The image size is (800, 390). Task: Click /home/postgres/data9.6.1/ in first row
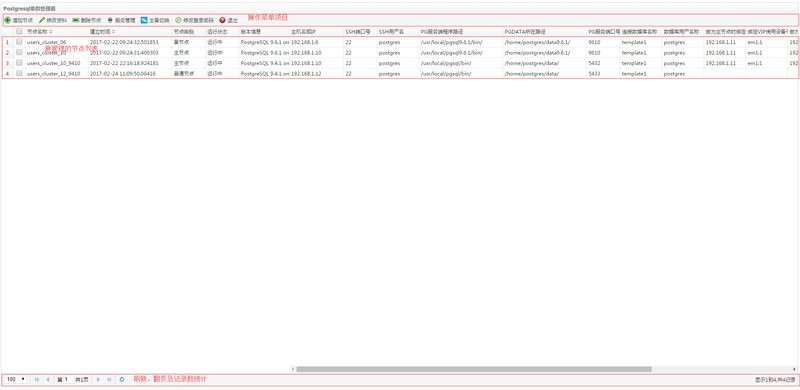(537, 42)
